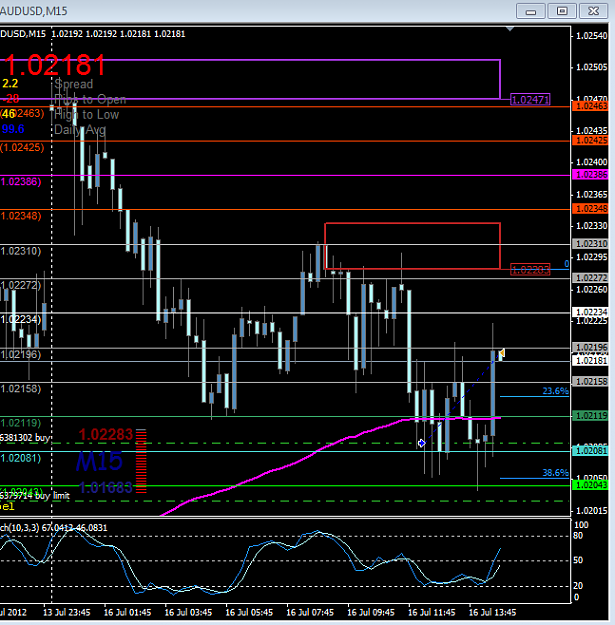Click the bright green 1.02043 price tag on axis
The image size is (615, 625).
[x=590, y=485]
